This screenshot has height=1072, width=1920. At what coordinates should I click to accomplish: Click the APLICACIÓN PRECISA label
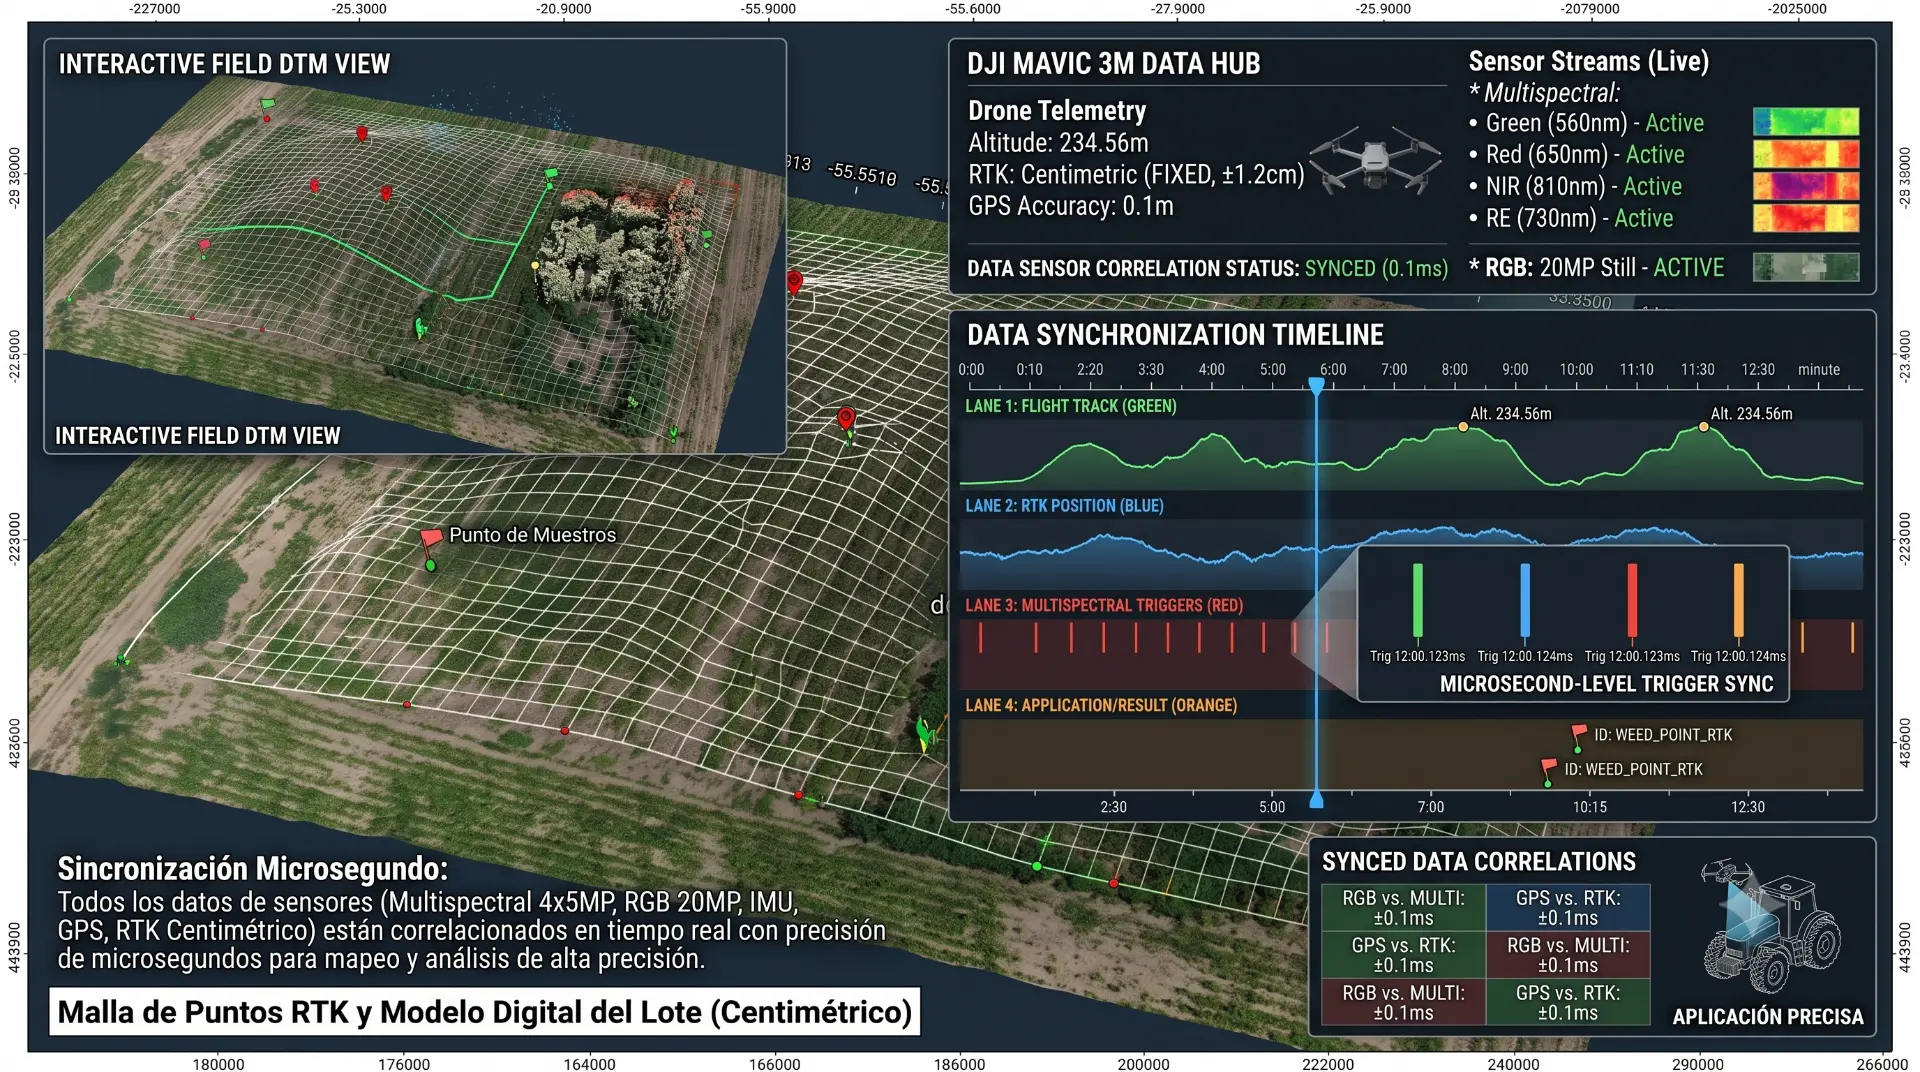(1768, 1017)
